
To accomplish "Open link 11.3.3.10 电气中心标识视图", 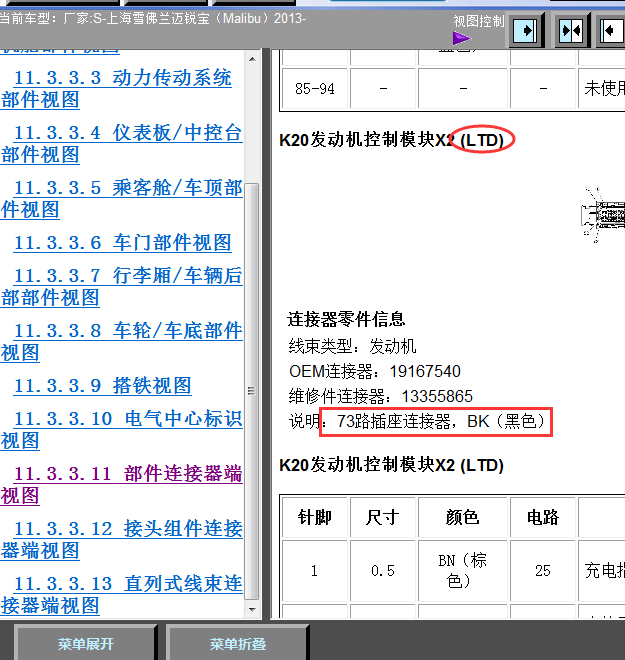I will [x=122, y=429].
